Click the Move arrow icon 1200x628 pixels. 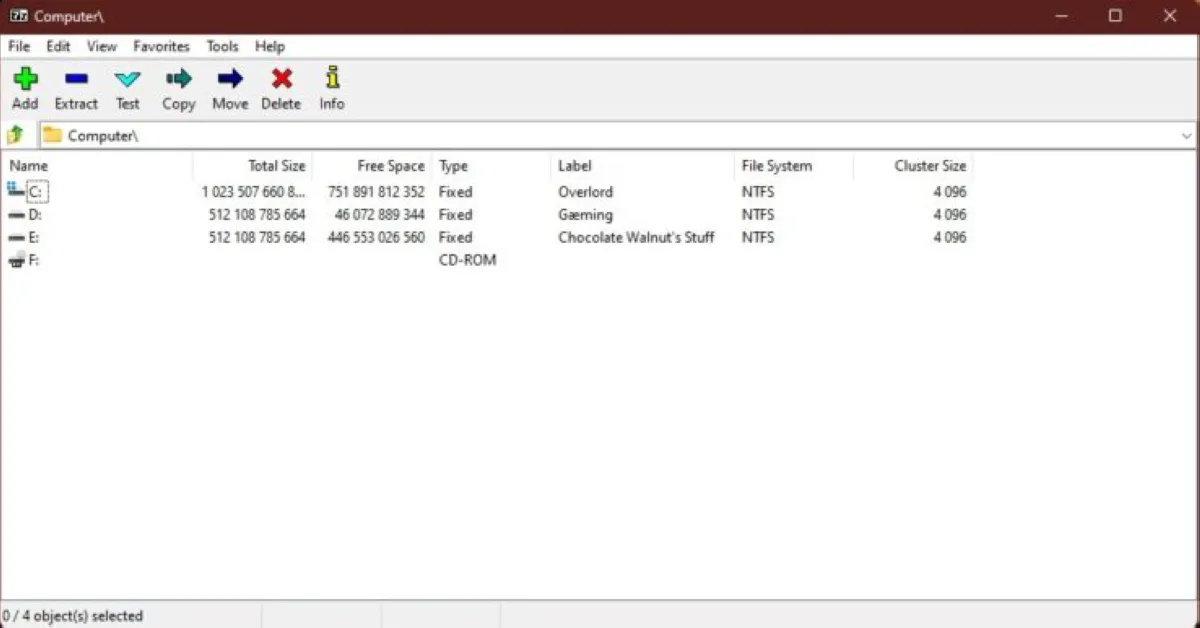230,78
